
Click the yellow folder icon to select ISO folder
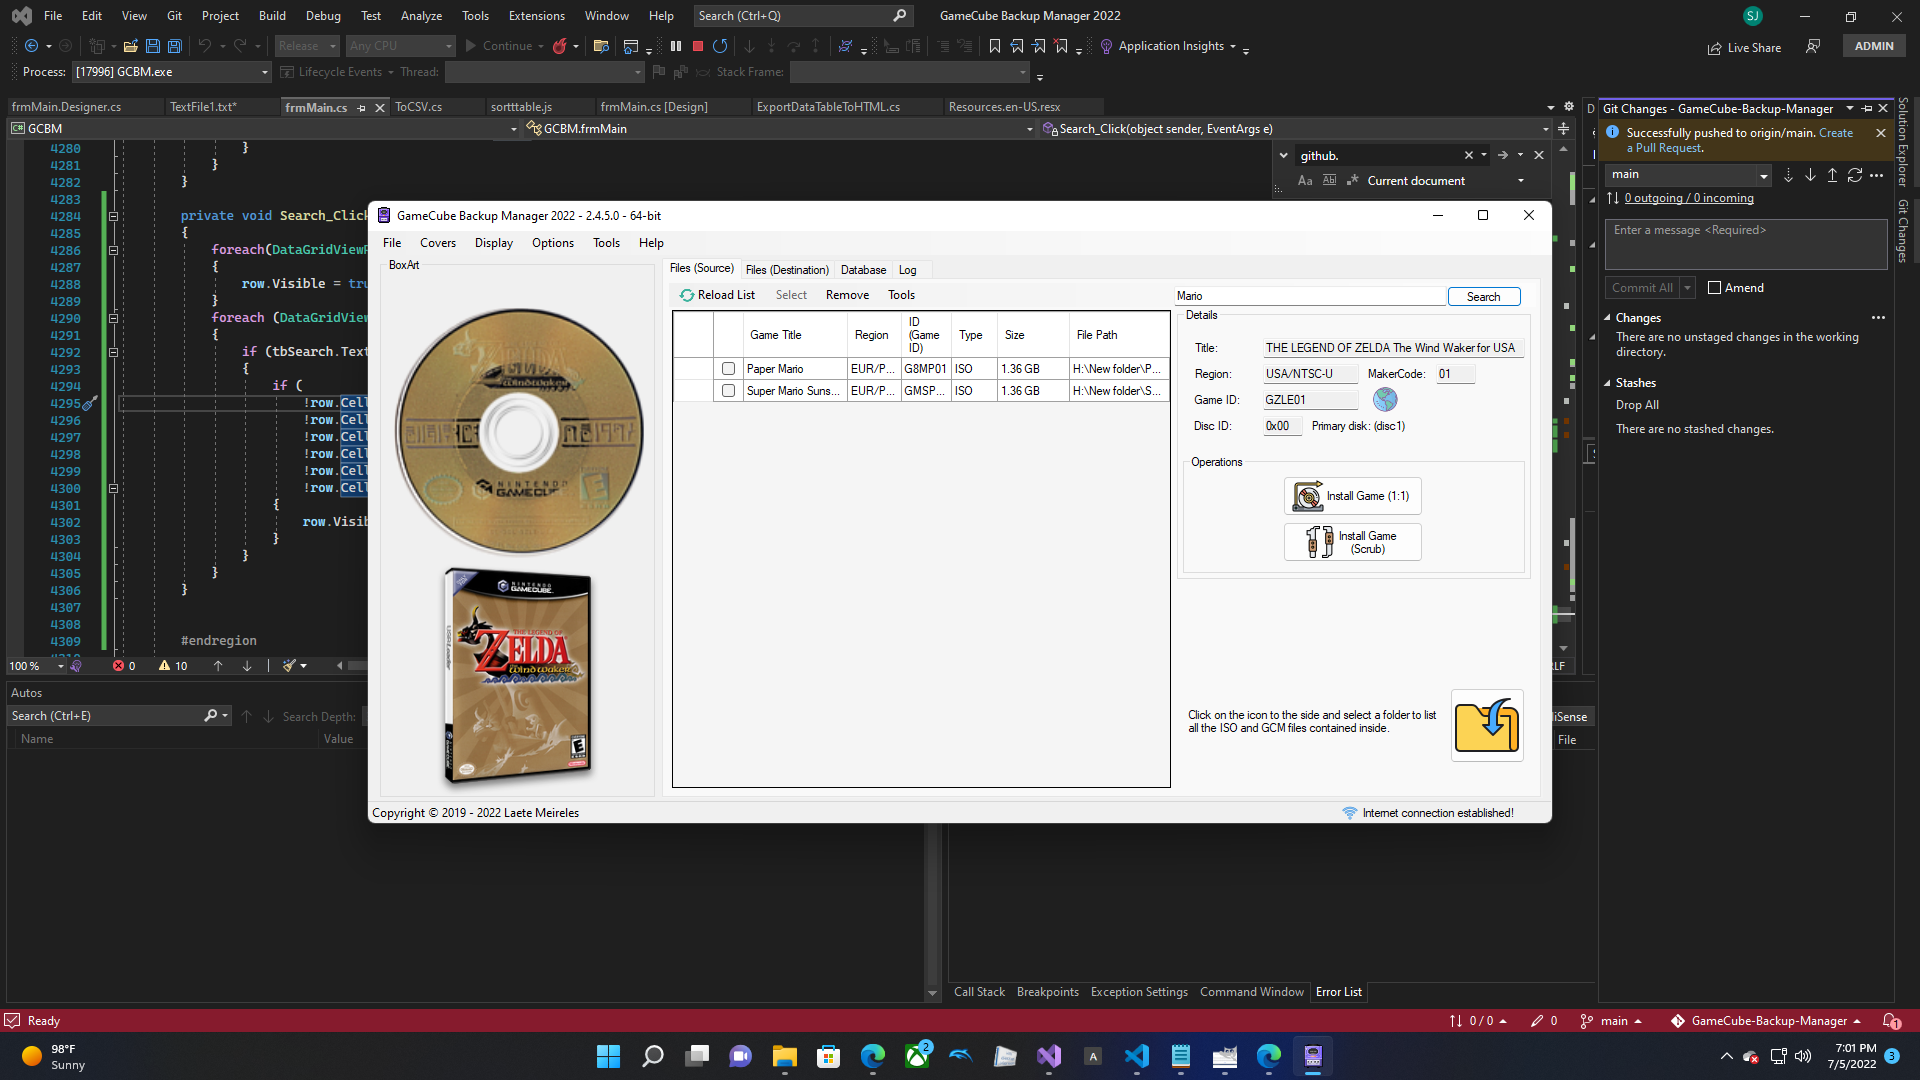[x=1487, y=726]
